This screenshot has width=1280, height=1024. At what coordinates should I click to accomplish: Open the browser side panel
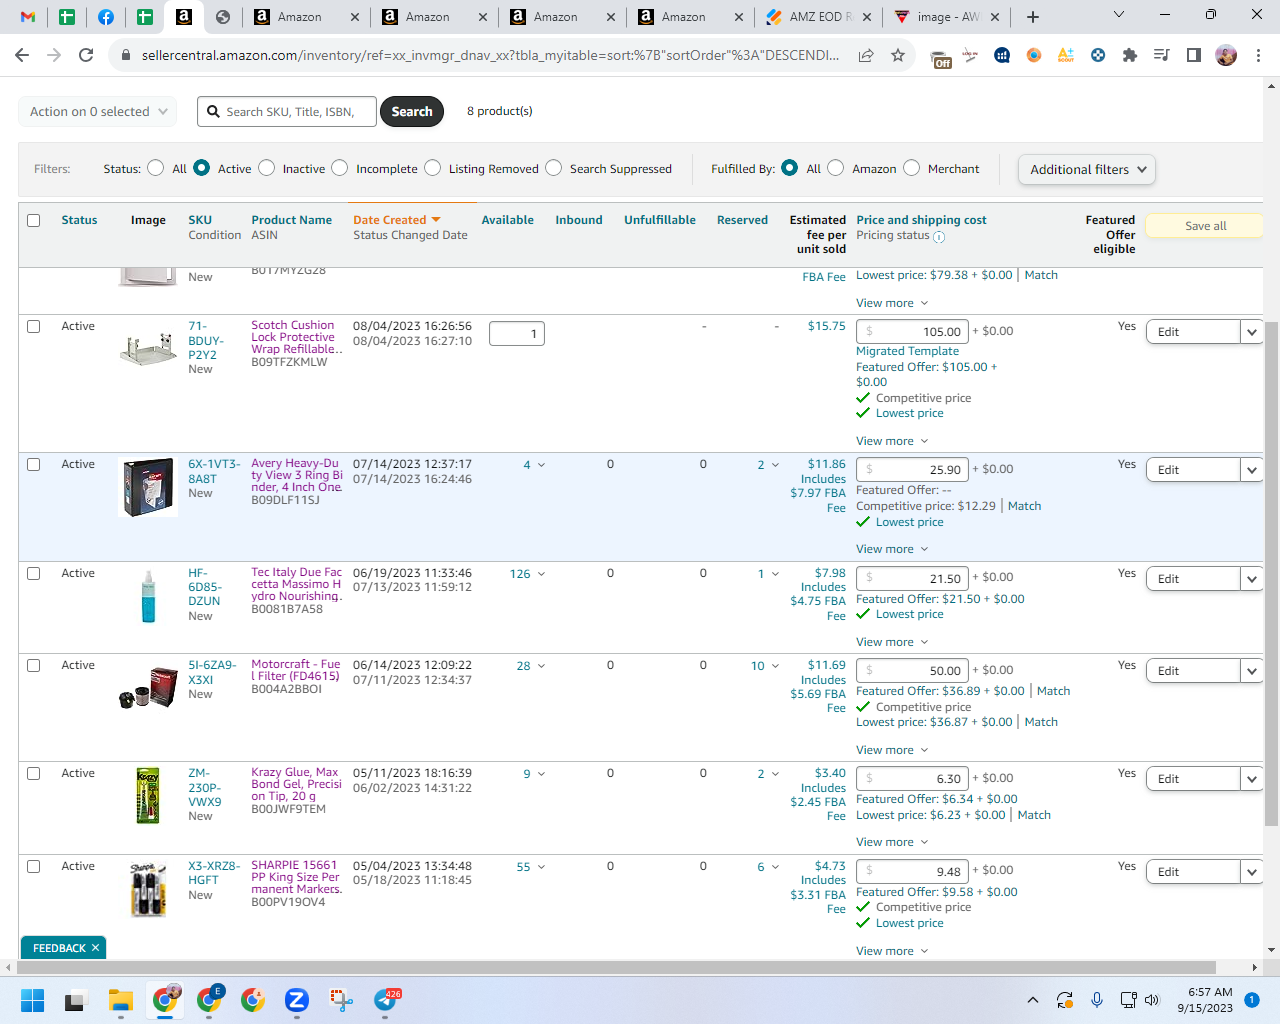point(1194,55)
